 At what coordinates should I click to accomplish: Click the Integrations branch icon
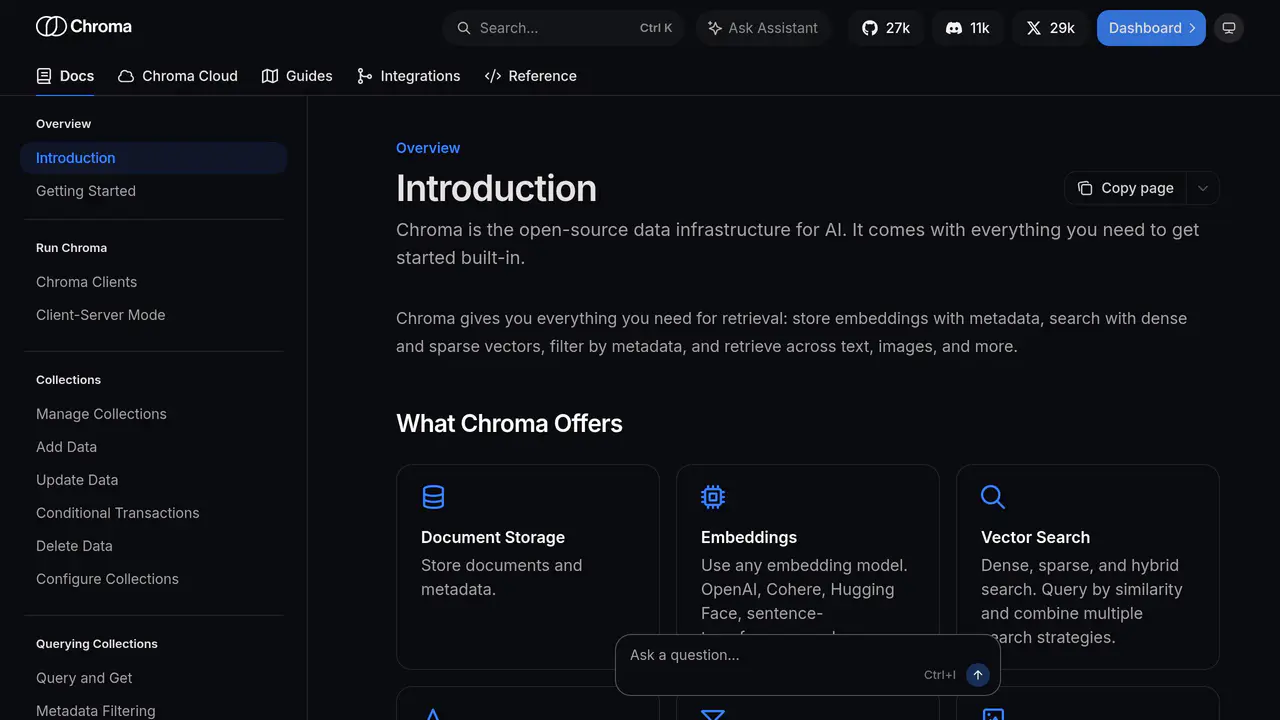(x=364, y=76)
